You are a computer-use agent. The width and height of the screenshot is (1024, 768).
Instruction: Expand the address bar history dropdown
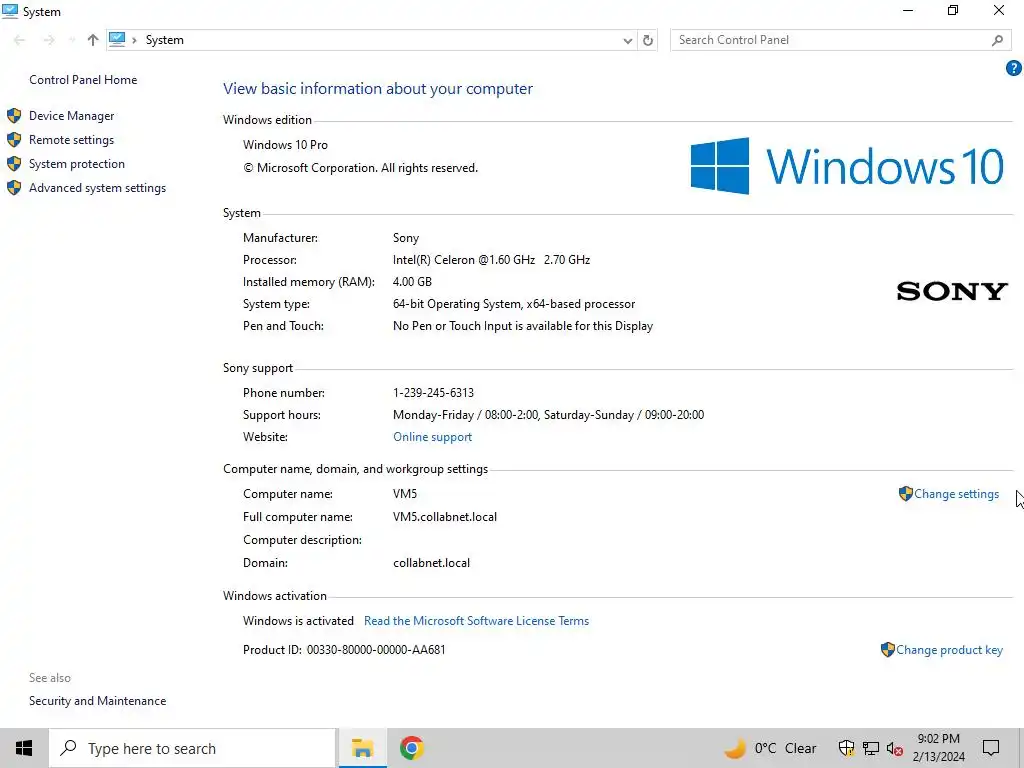[628, 40]
